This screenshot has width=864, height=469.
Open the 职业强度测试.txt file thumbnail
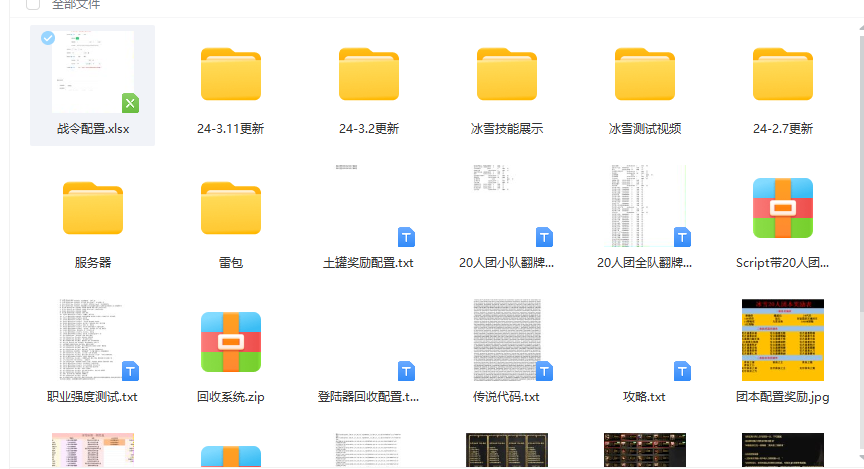[93, 341]
